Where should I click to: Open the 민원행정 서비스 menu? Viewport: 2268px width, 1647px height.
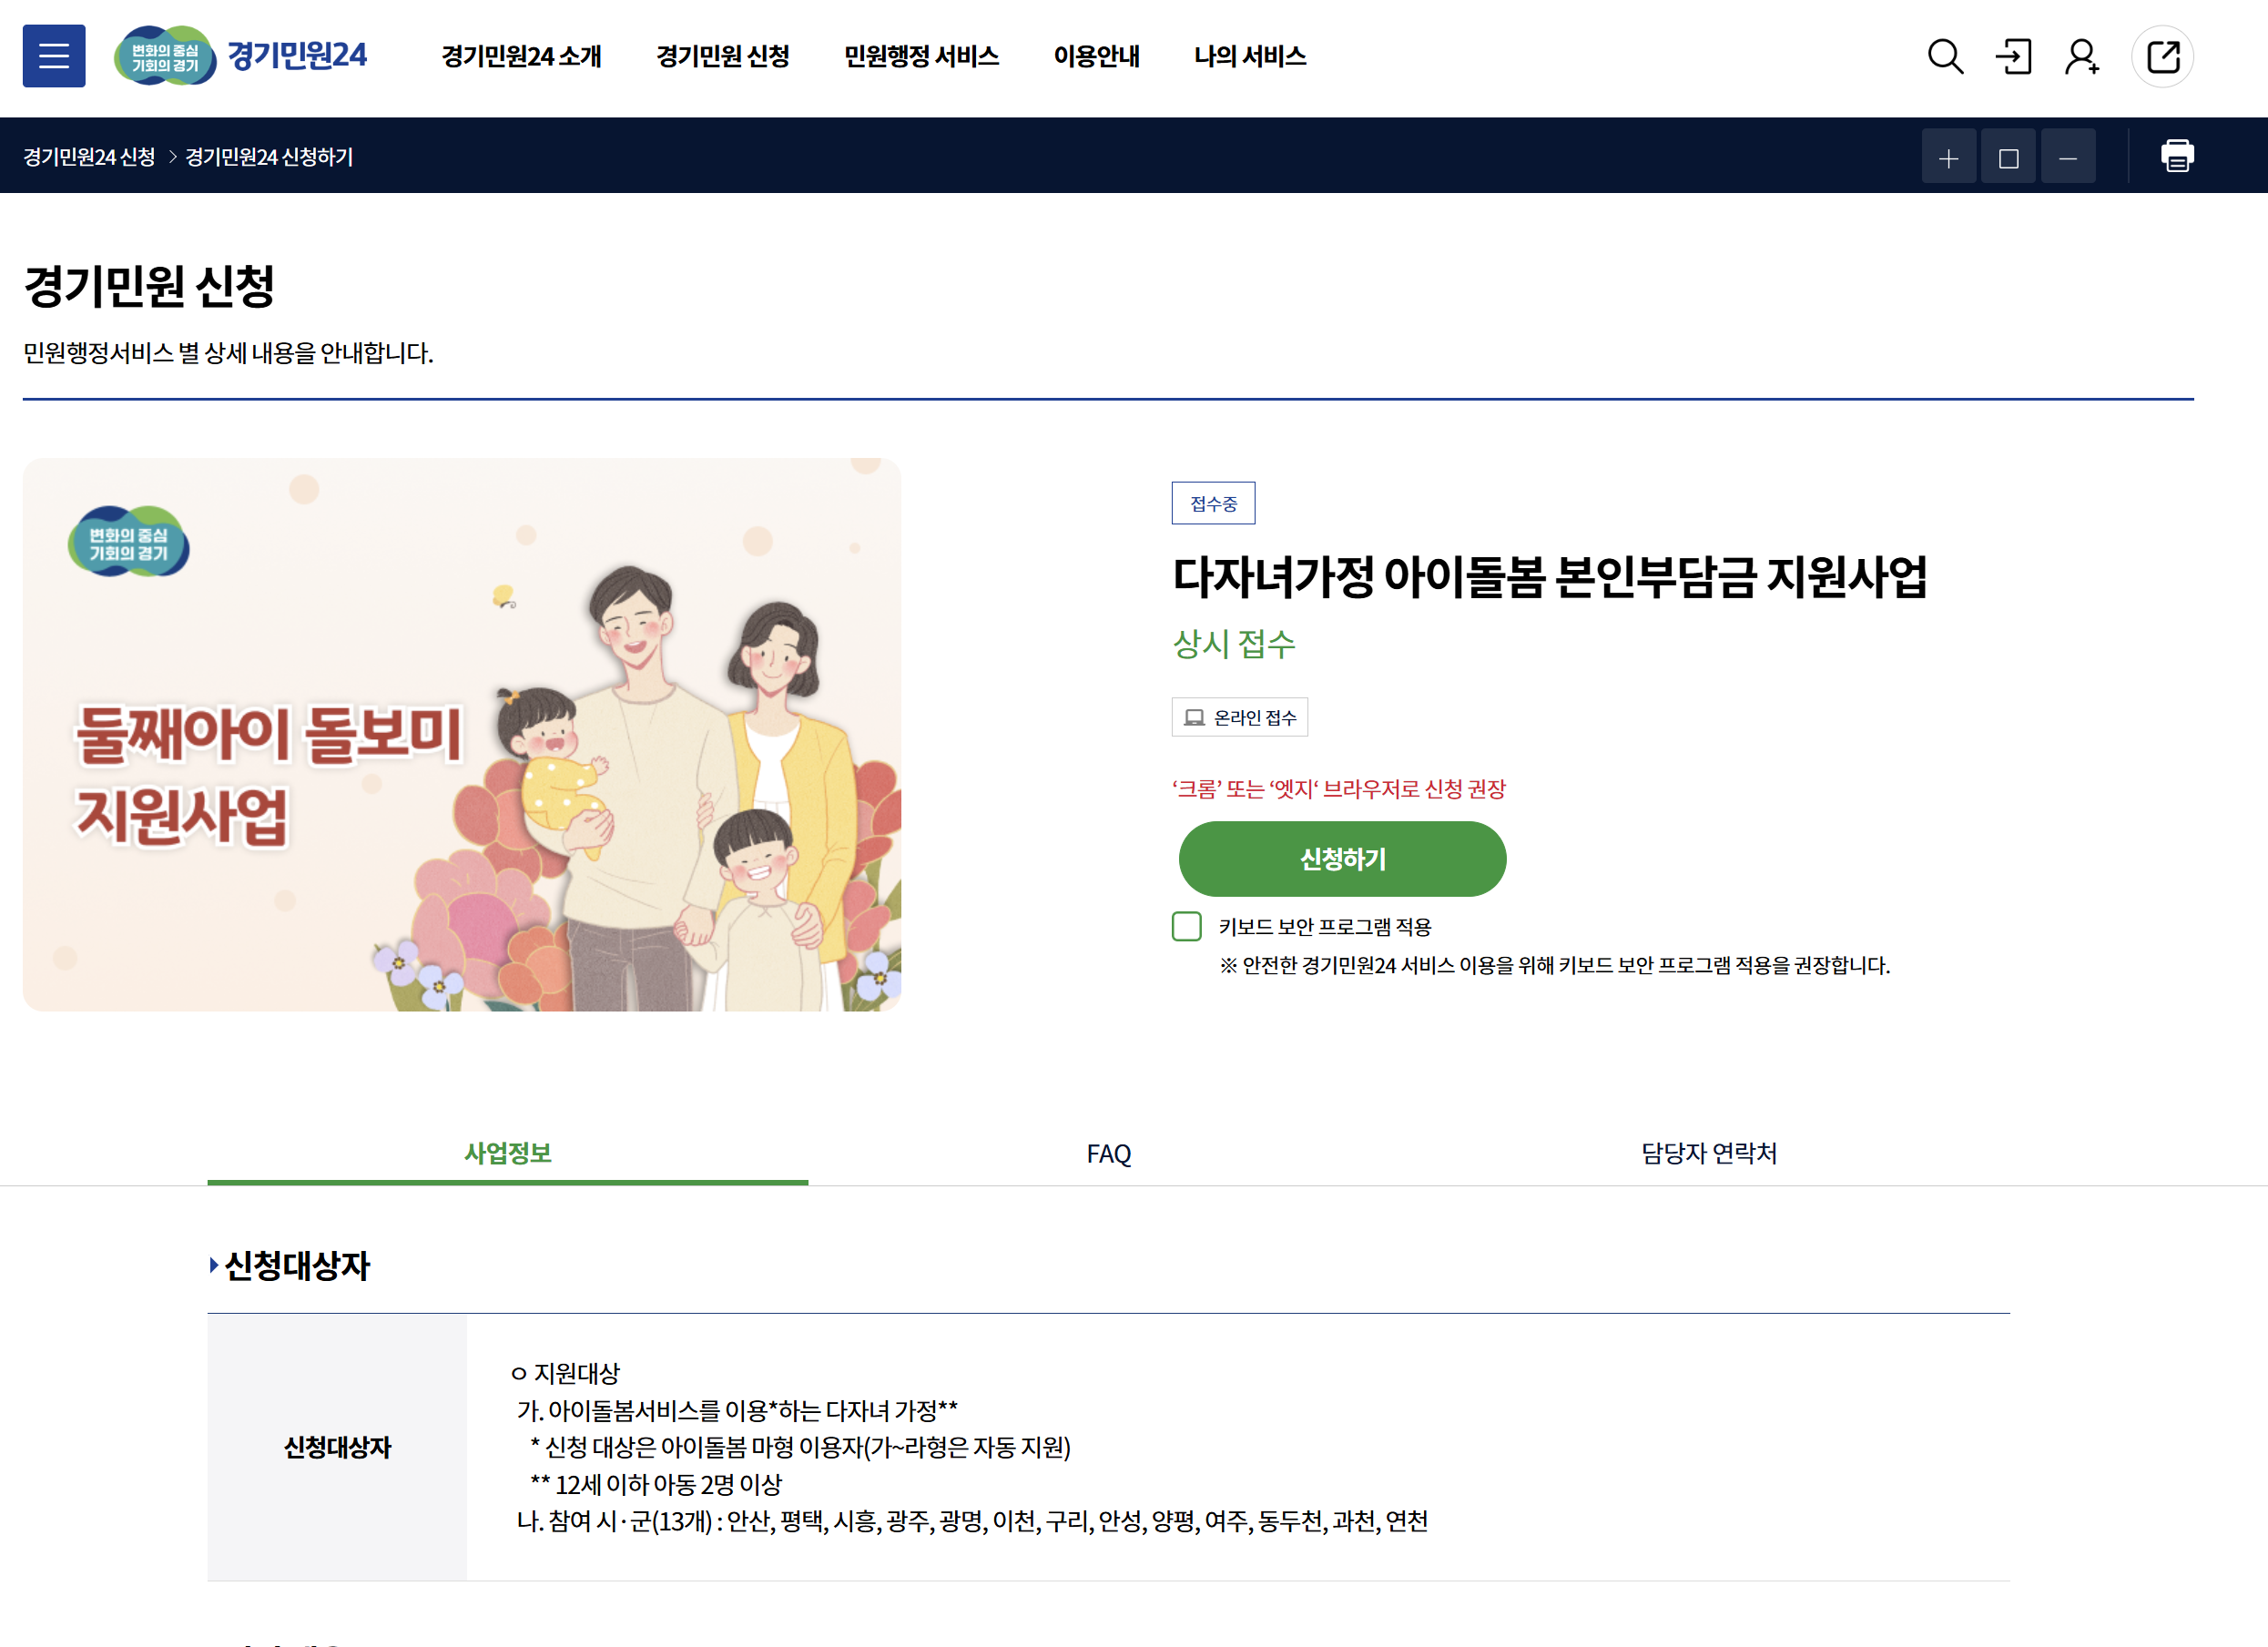point(921,56)
